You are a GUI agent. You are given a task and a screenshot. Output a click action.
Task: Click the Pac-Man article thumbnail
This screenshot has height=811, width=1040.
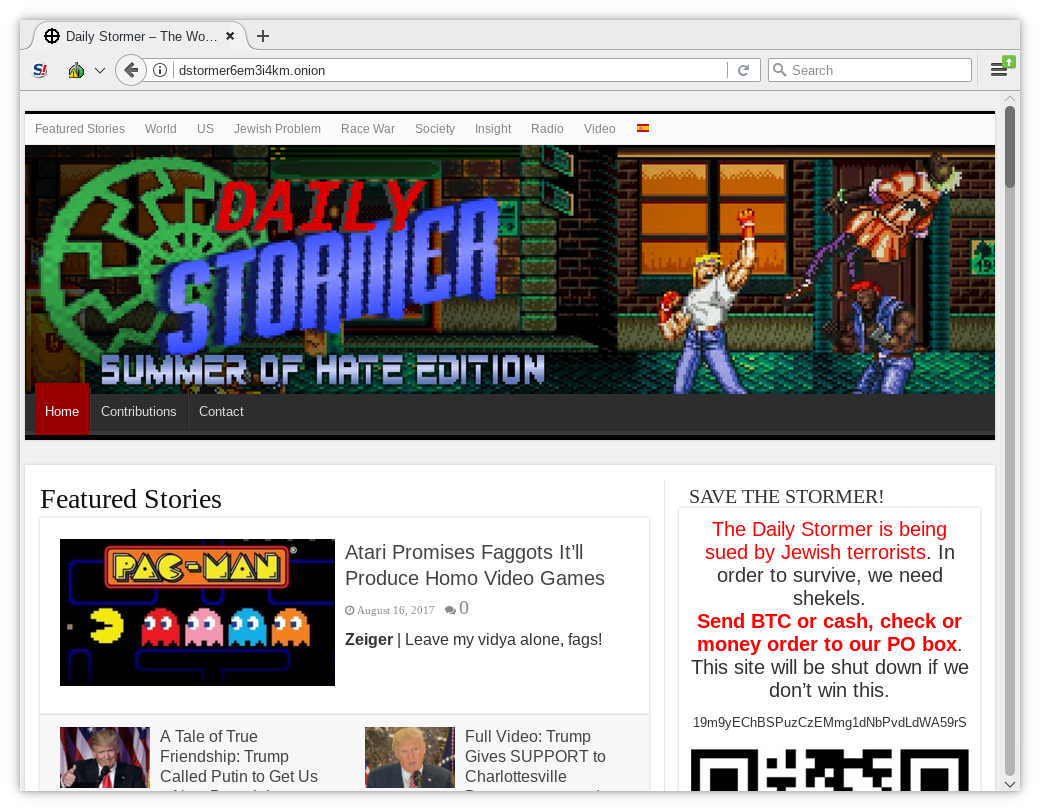[x=197, y=612]
